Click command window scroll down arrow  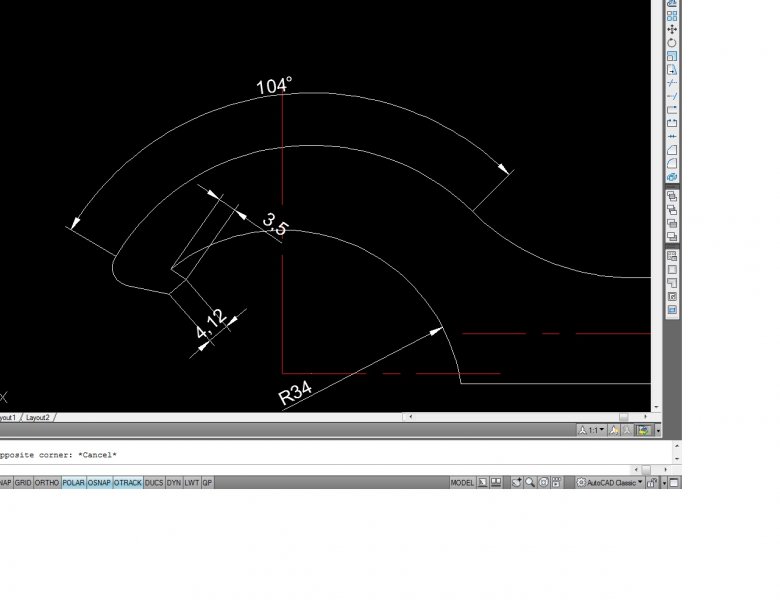(677, 459)
